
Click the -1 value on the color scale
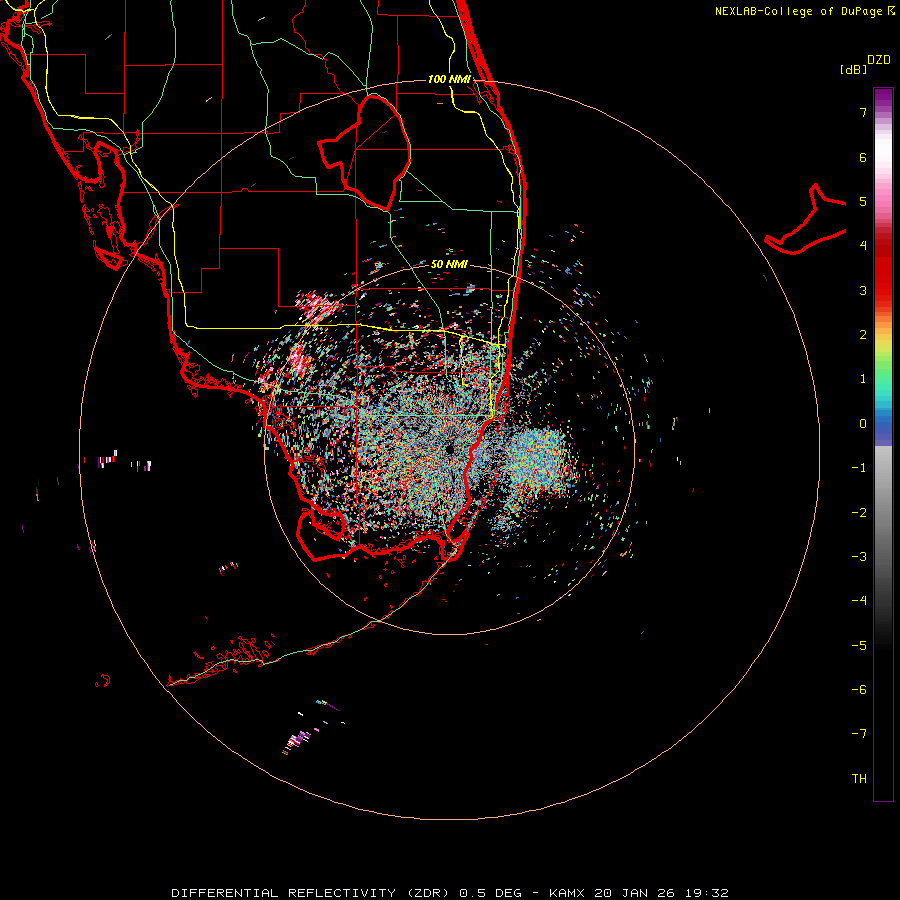[859, 467]
